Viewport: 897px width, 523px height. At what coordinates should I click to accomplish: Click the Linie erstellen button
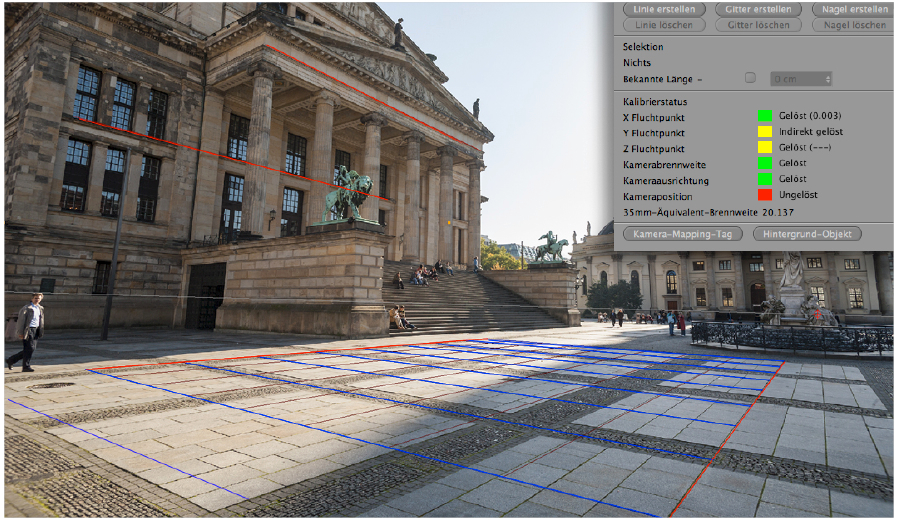[x=664, y=9]
